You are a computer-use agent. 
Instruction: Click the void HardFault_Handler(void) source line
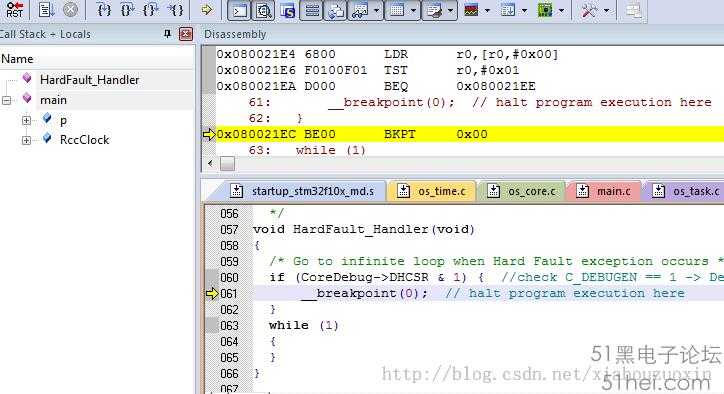coord(364,230)
